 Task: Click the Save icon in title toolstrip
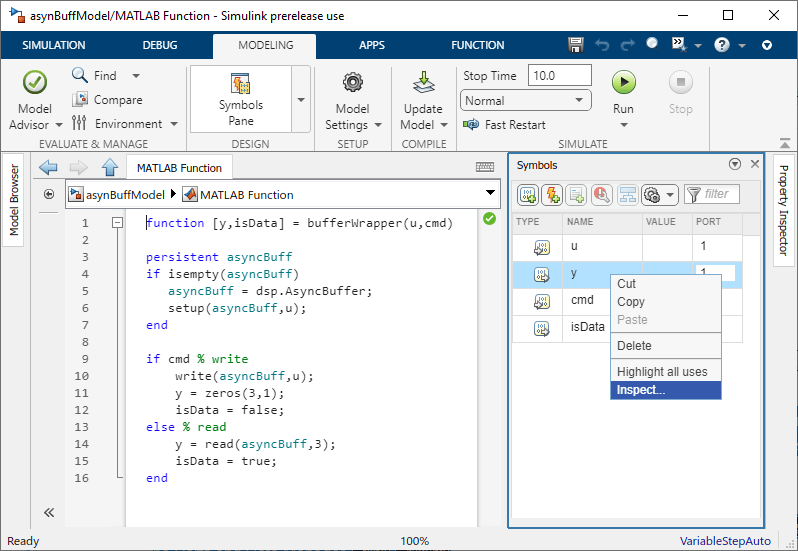click(x=575, y=45)
